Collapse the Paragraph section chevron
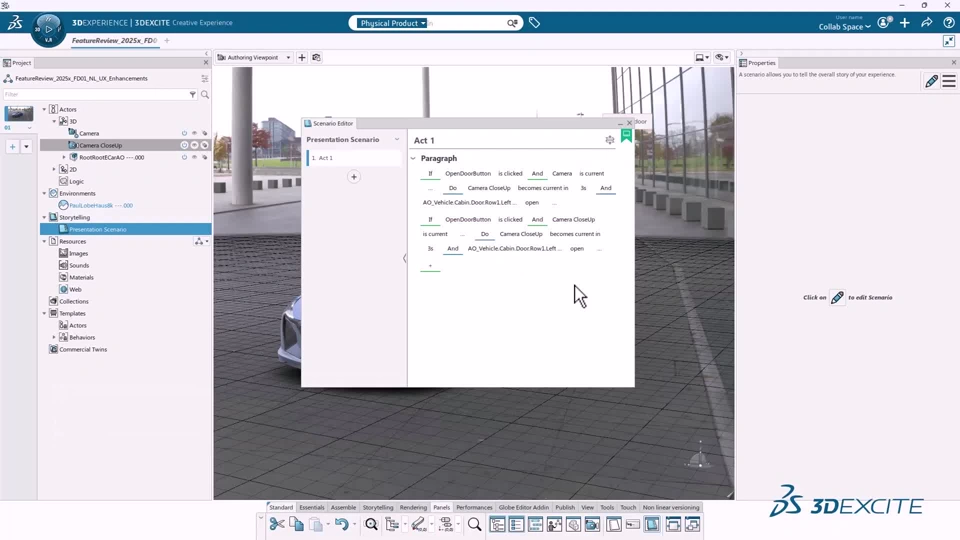Viewport: 960px width, 540px height. click(413, 159)
